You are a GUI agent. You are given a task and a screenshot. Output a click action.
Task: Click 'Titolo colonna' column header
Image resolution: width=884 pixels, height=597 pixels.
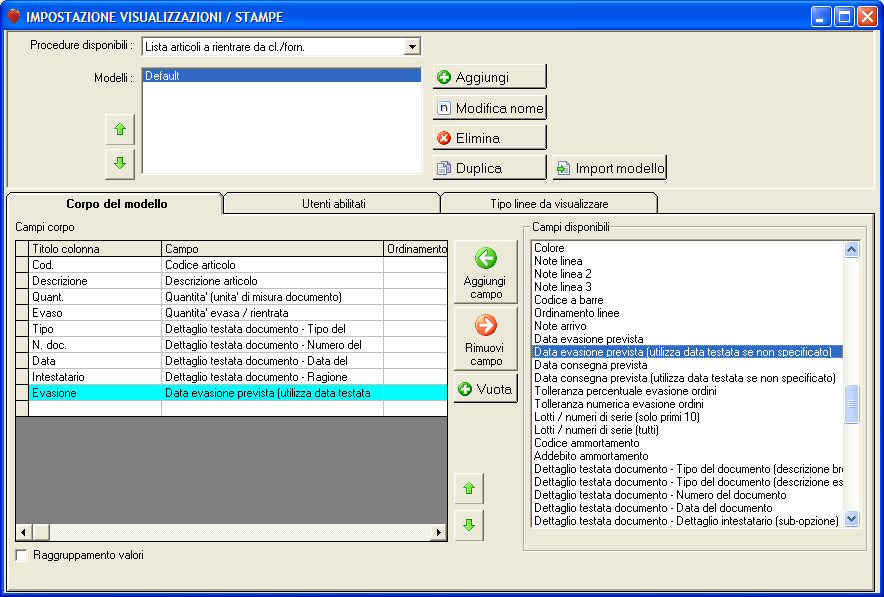pos(95,249)
